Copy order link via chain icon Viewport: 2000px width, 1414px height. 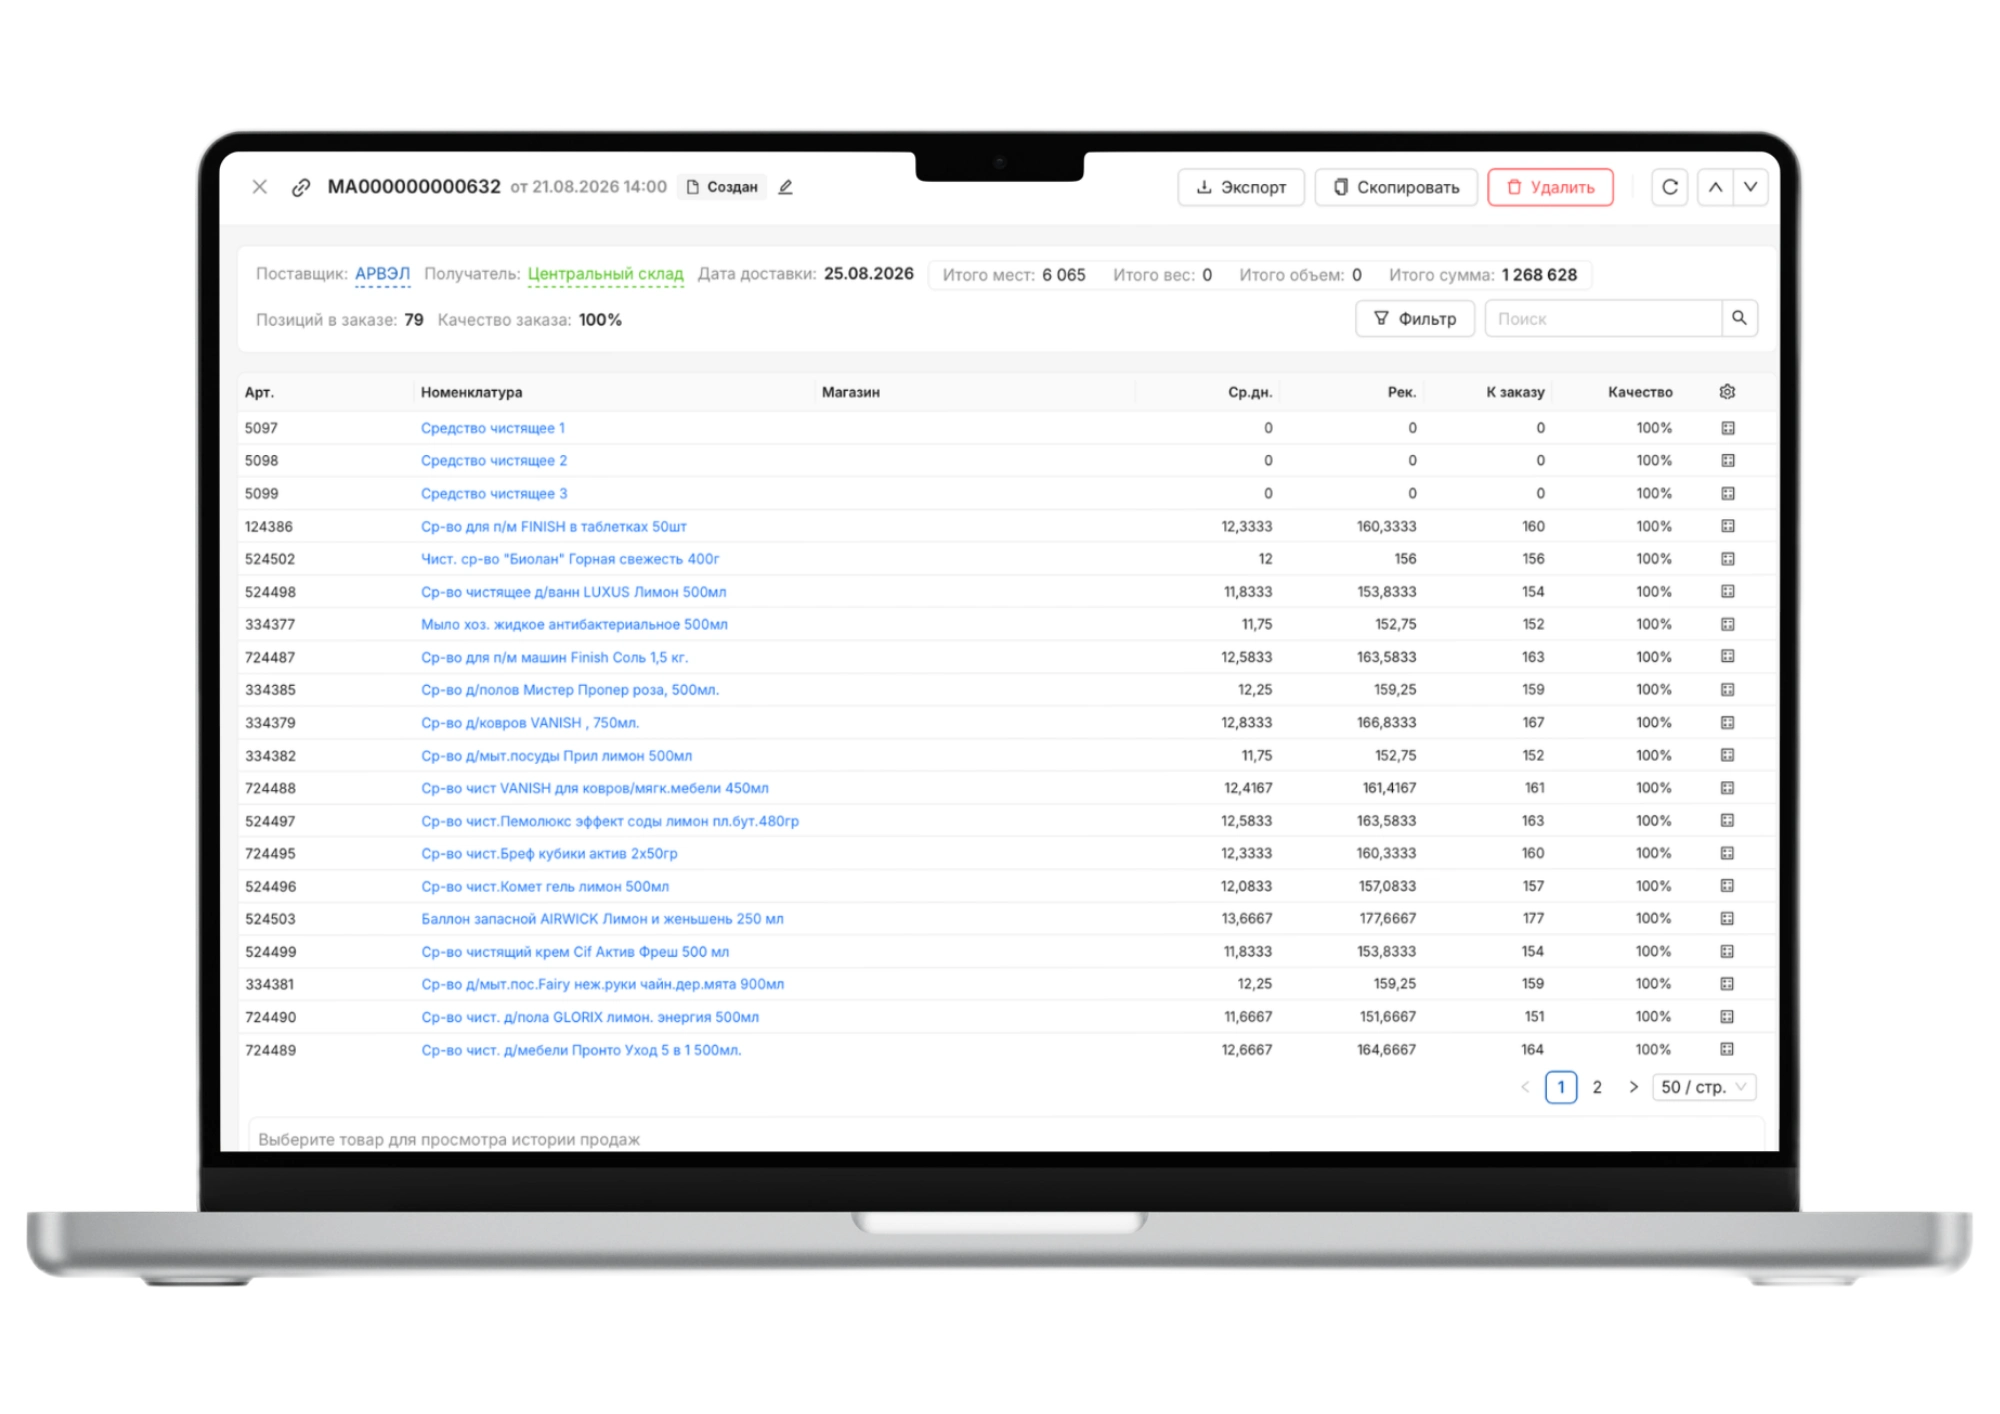point(301,187)
